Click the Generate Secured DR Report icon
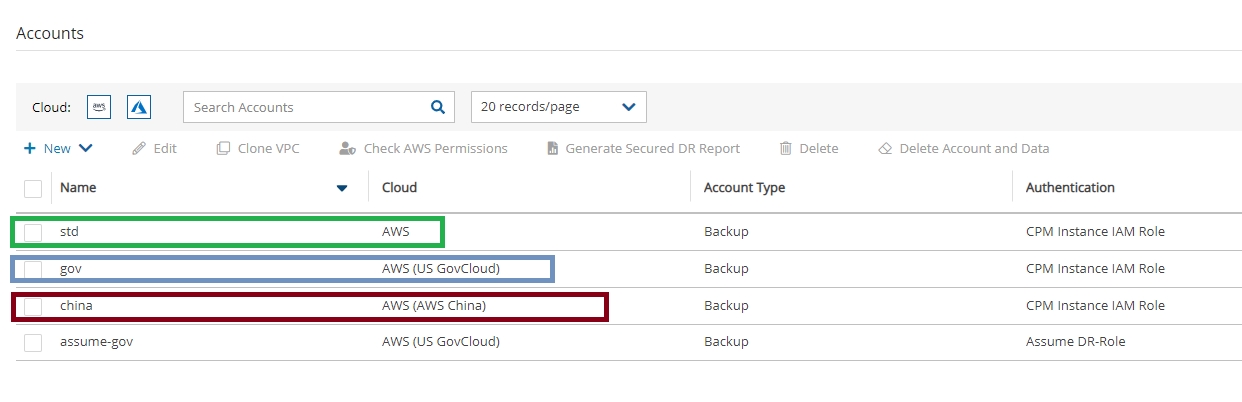 click(x=552, y=148)
